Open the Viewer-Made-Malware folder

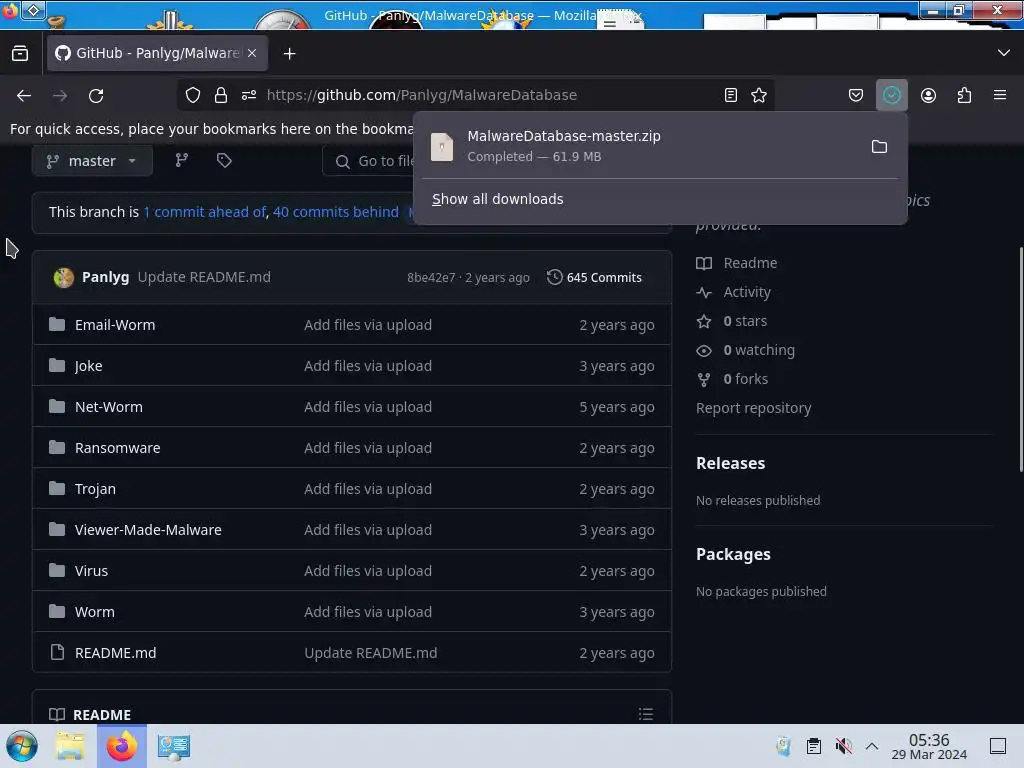pyautogui.click(x=148, y=530)
